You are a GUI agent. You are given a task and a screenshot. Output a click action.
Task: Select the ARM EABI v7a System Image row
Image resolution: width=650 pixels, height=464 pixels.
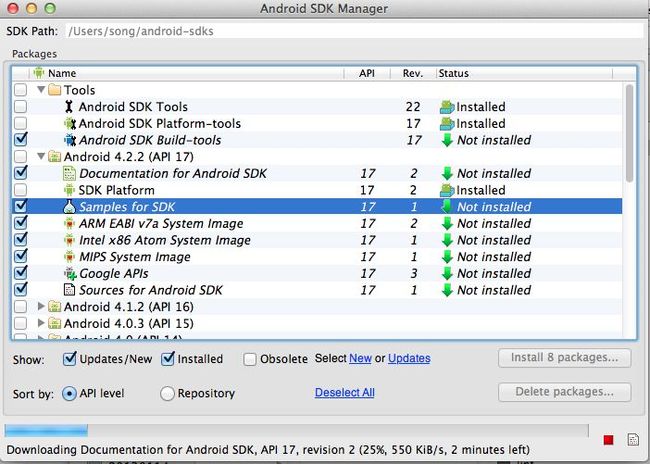317,223
